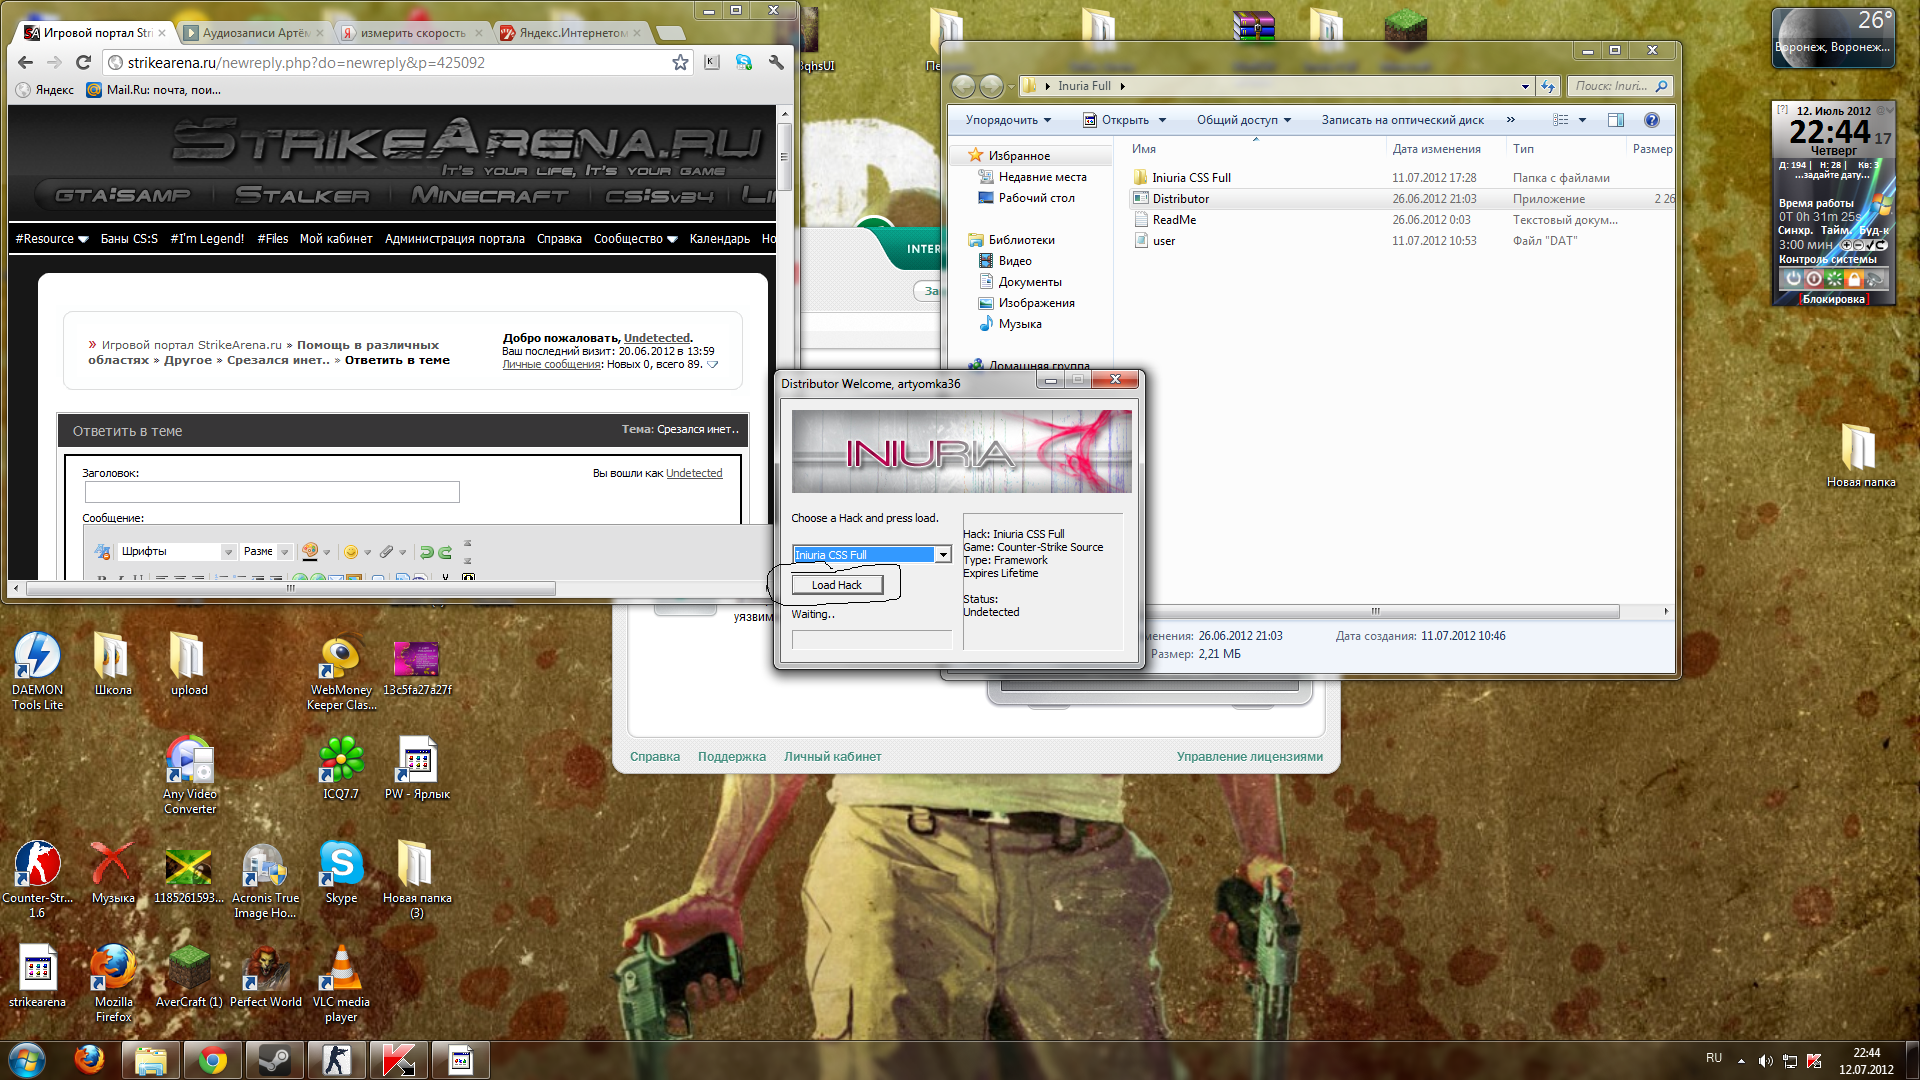Switch to the Яндекс.Интернетометр tab
This screenshot has width=1920, height=1080.
[x=573, y=33]
